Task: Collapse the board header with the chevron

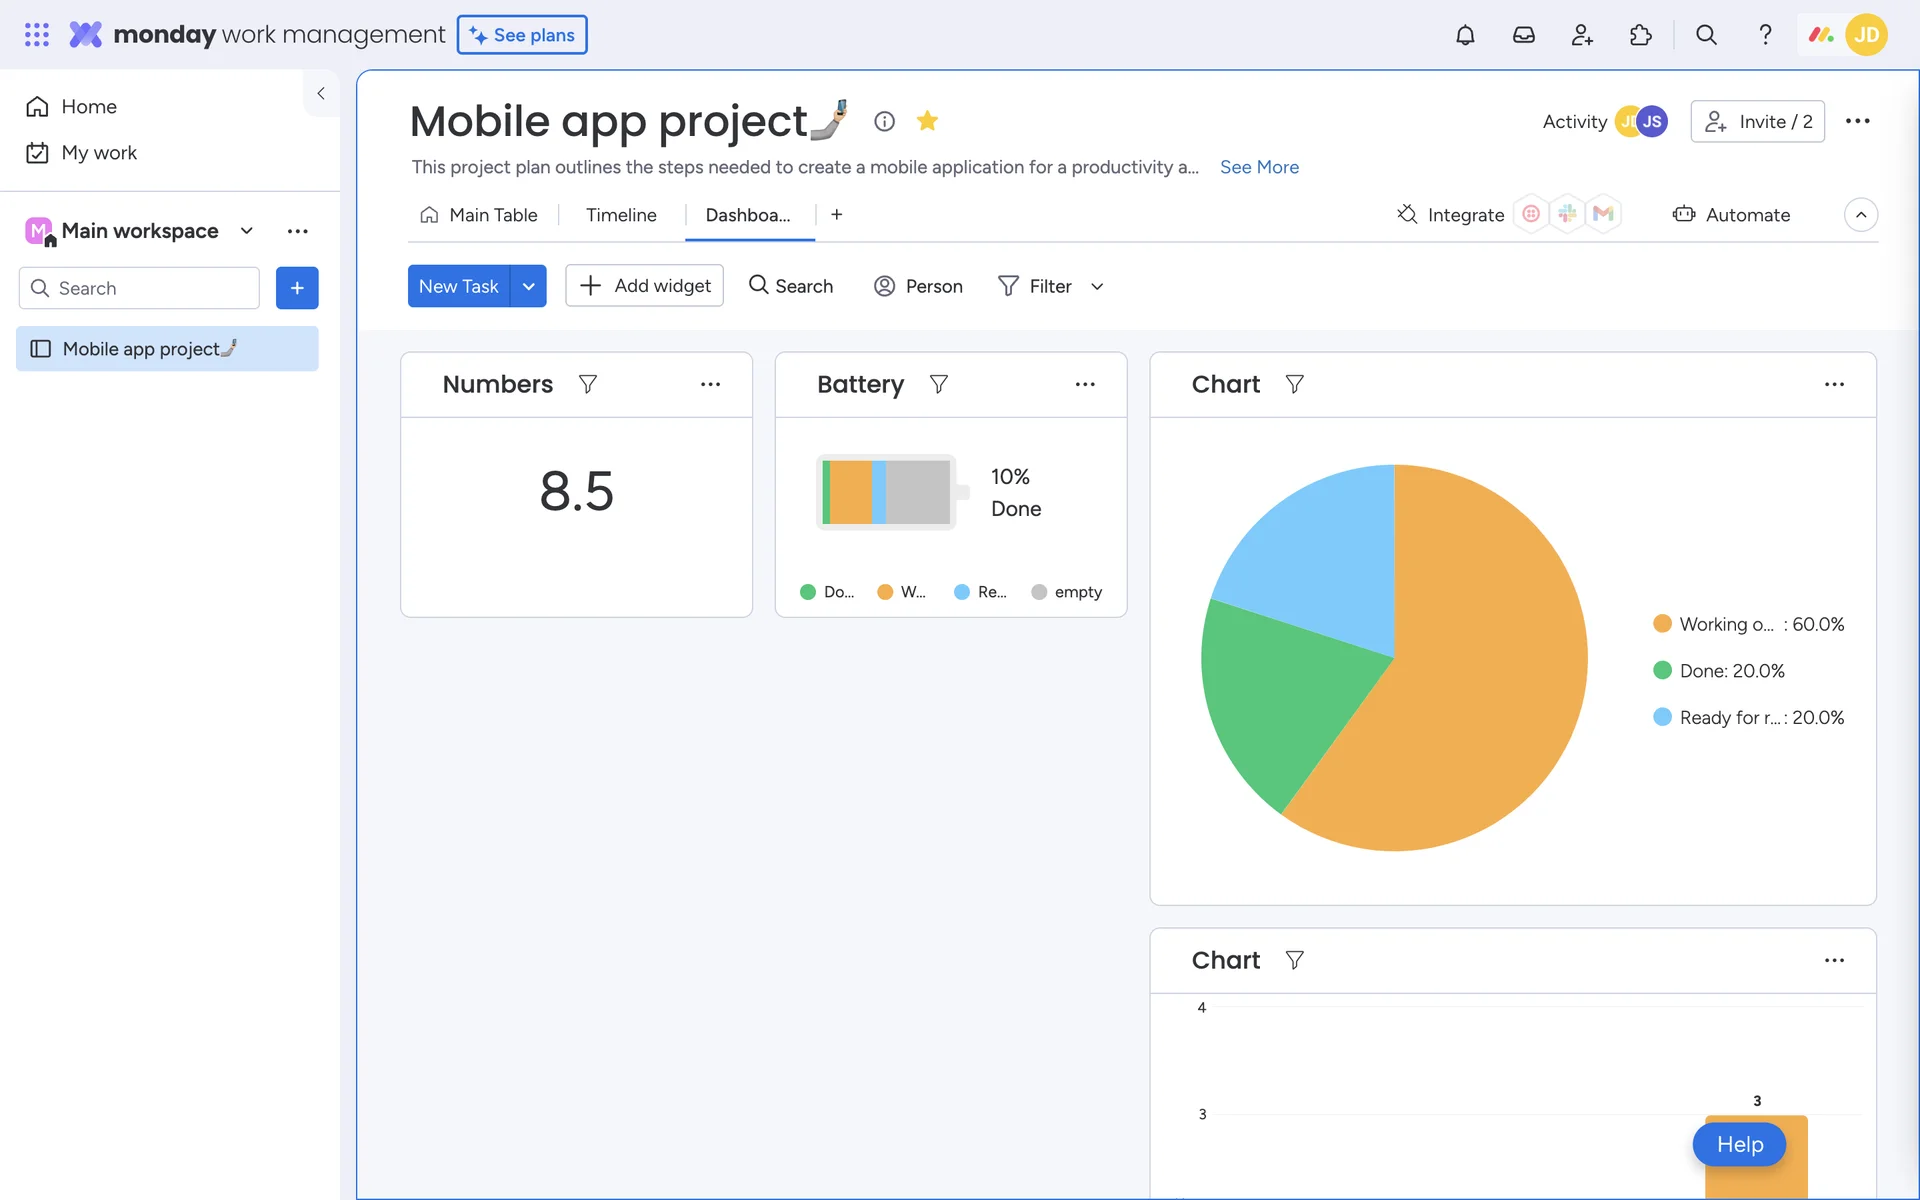Action: (1860, 215)
